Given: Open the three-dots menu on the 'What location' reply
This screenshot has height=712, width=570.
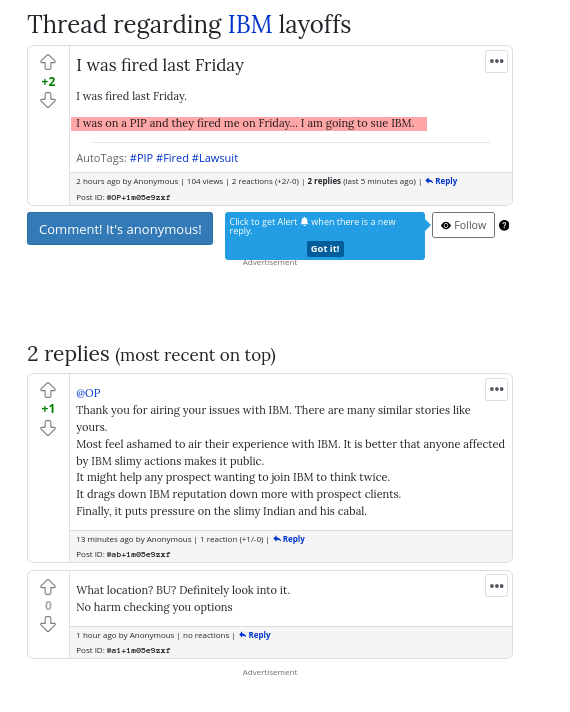Looking at the screenshot, I should tap(496, 586).
